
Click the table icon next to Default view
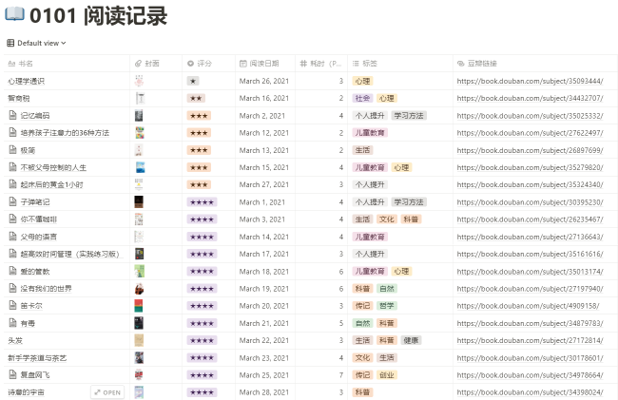[11, 43]
